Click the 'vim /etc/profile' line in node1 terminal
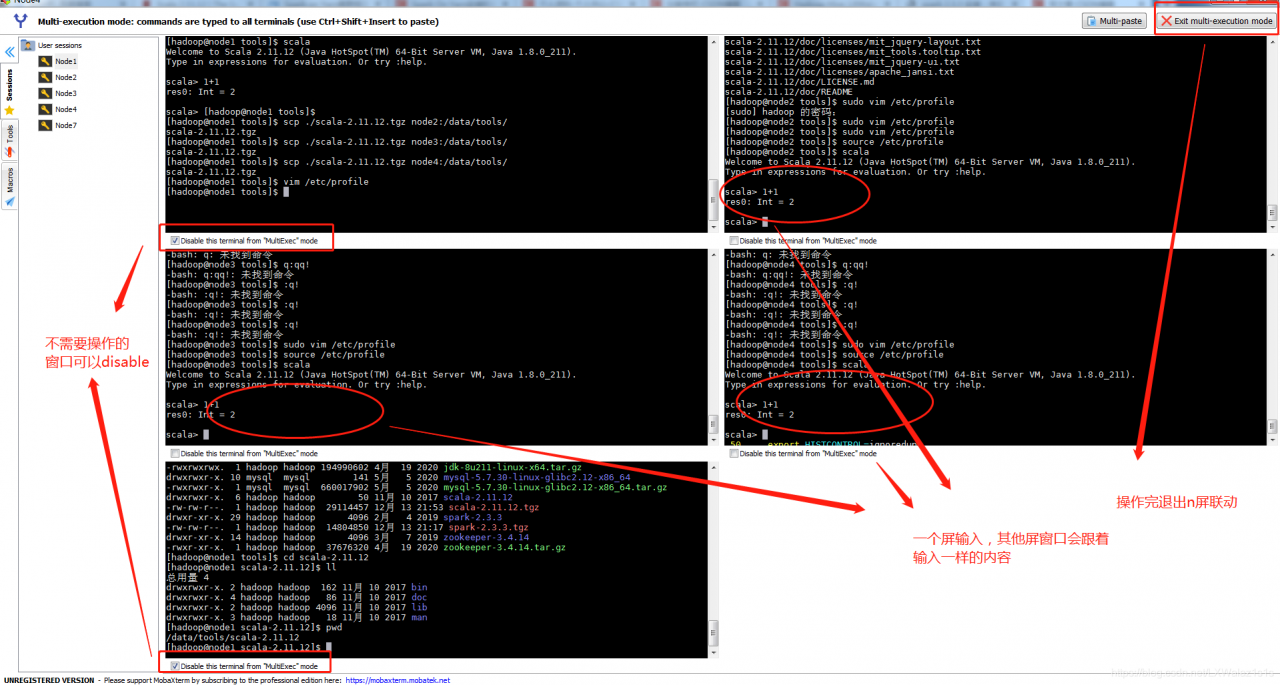 (267, 182)
